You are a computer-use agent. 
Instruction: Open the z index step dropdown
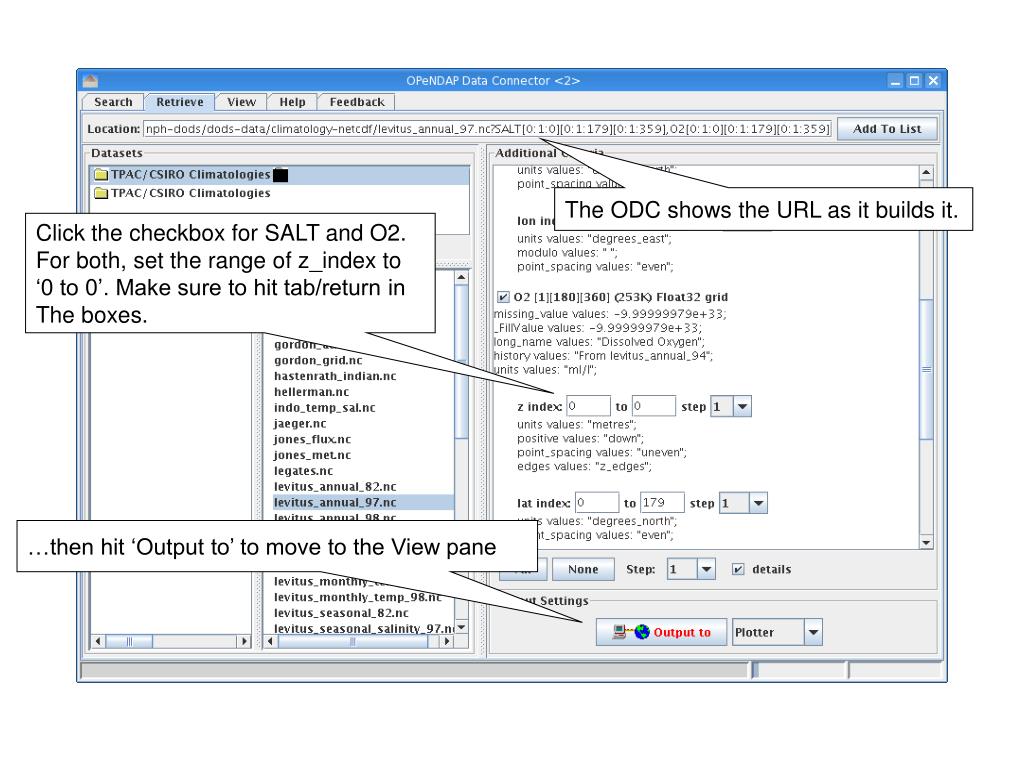tap(743, 406)
